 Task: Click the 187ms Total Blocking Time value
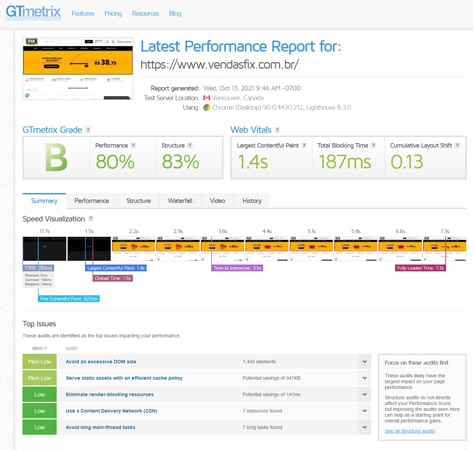point(345,162)
